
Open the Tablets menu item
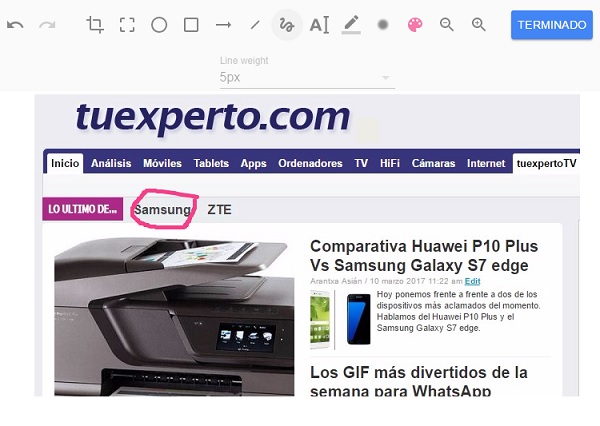(211, 163)
